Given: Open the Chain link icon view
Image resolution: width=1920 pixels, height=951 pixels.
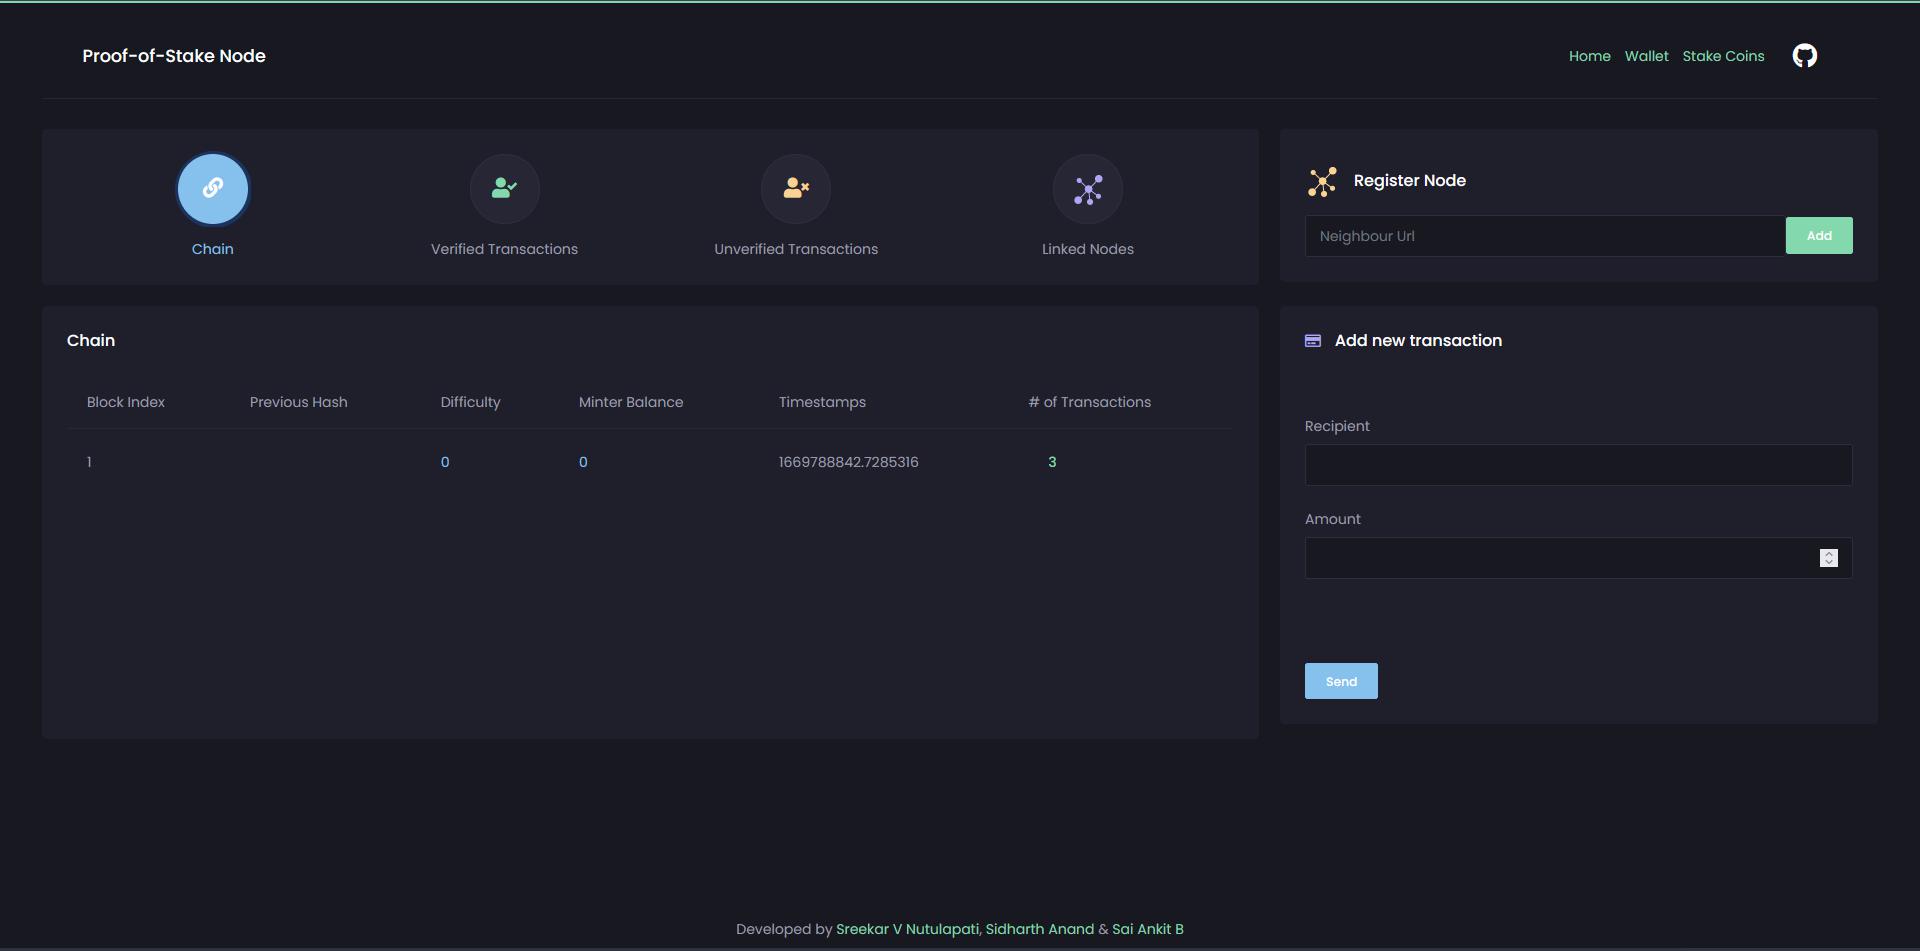Looking at the screenshot, I should tap(212, 188).
